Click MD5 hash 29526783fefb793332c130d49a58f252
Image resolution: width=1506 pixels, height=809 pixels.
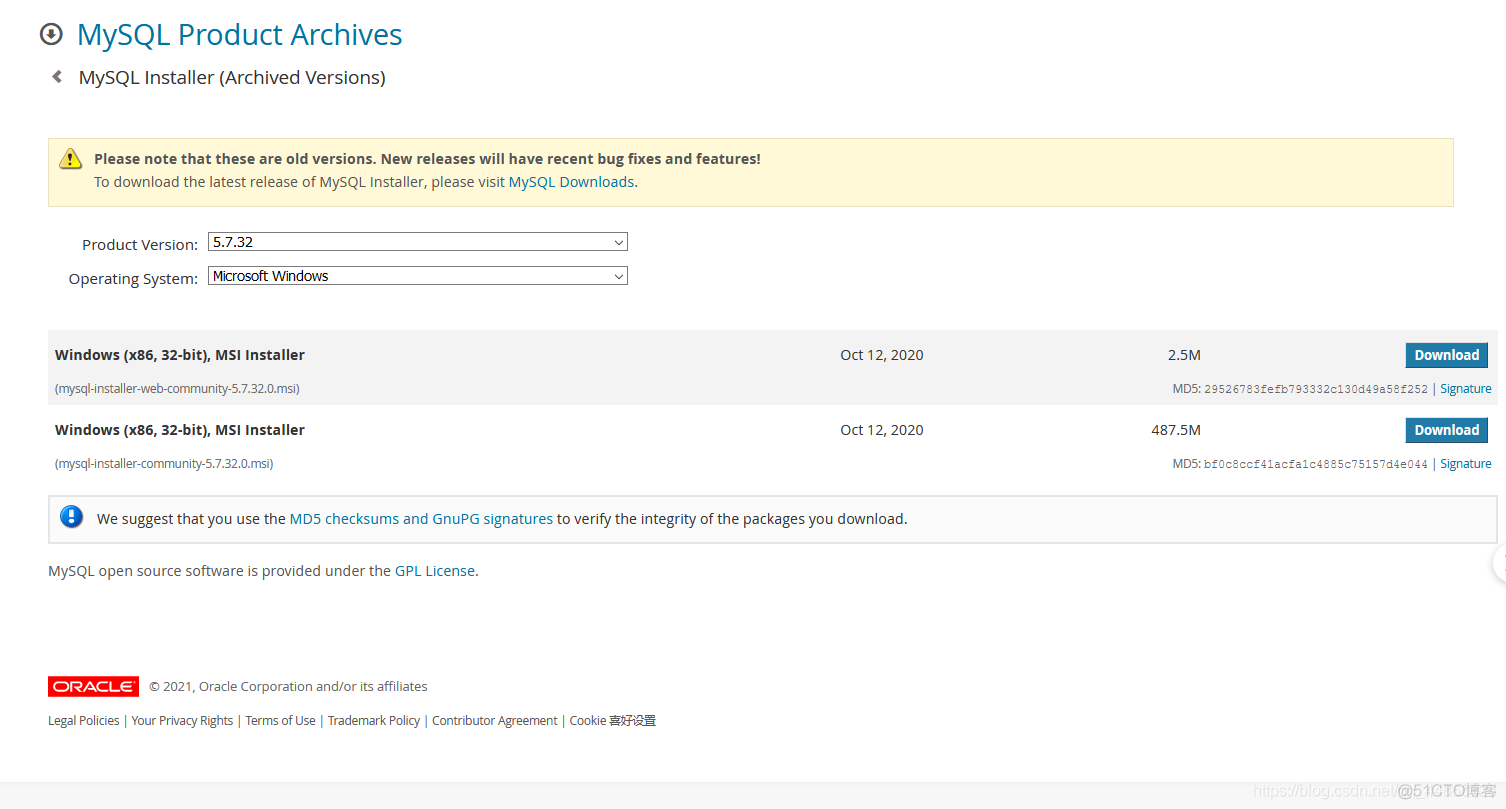click(1316, 390)
